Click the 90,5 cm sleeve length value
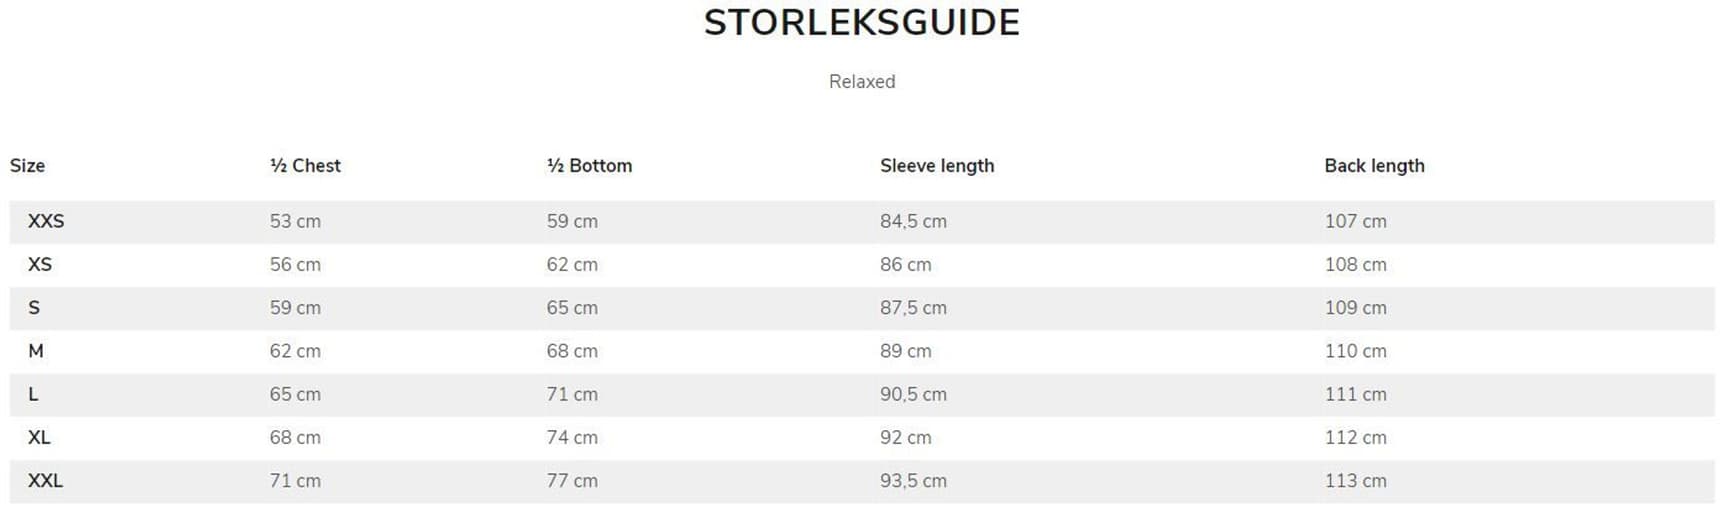This screenshot has width=1730, height=510. (912, 394)
